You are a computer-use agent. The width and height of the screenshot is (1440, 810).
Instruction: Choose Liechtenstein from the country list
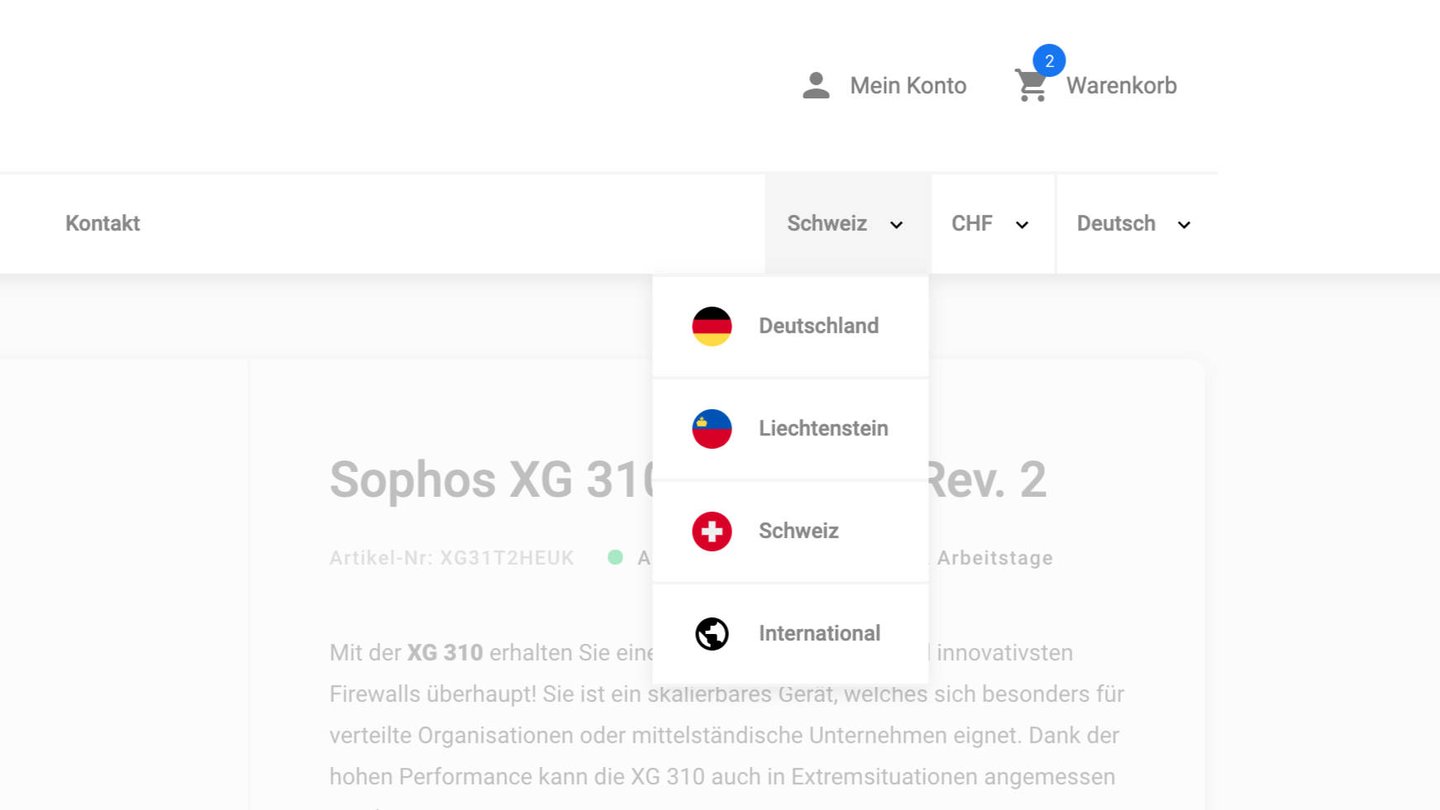(791, 429)
